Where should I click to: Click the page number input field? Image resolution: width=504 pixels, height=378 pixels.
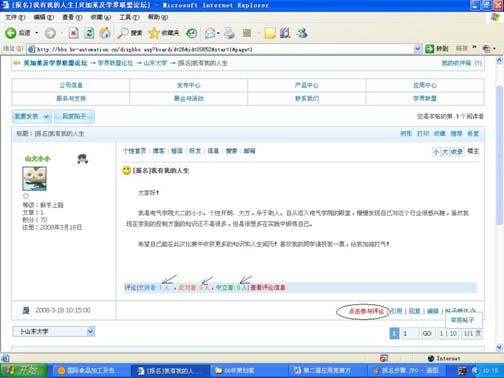[x=409, y=333]
